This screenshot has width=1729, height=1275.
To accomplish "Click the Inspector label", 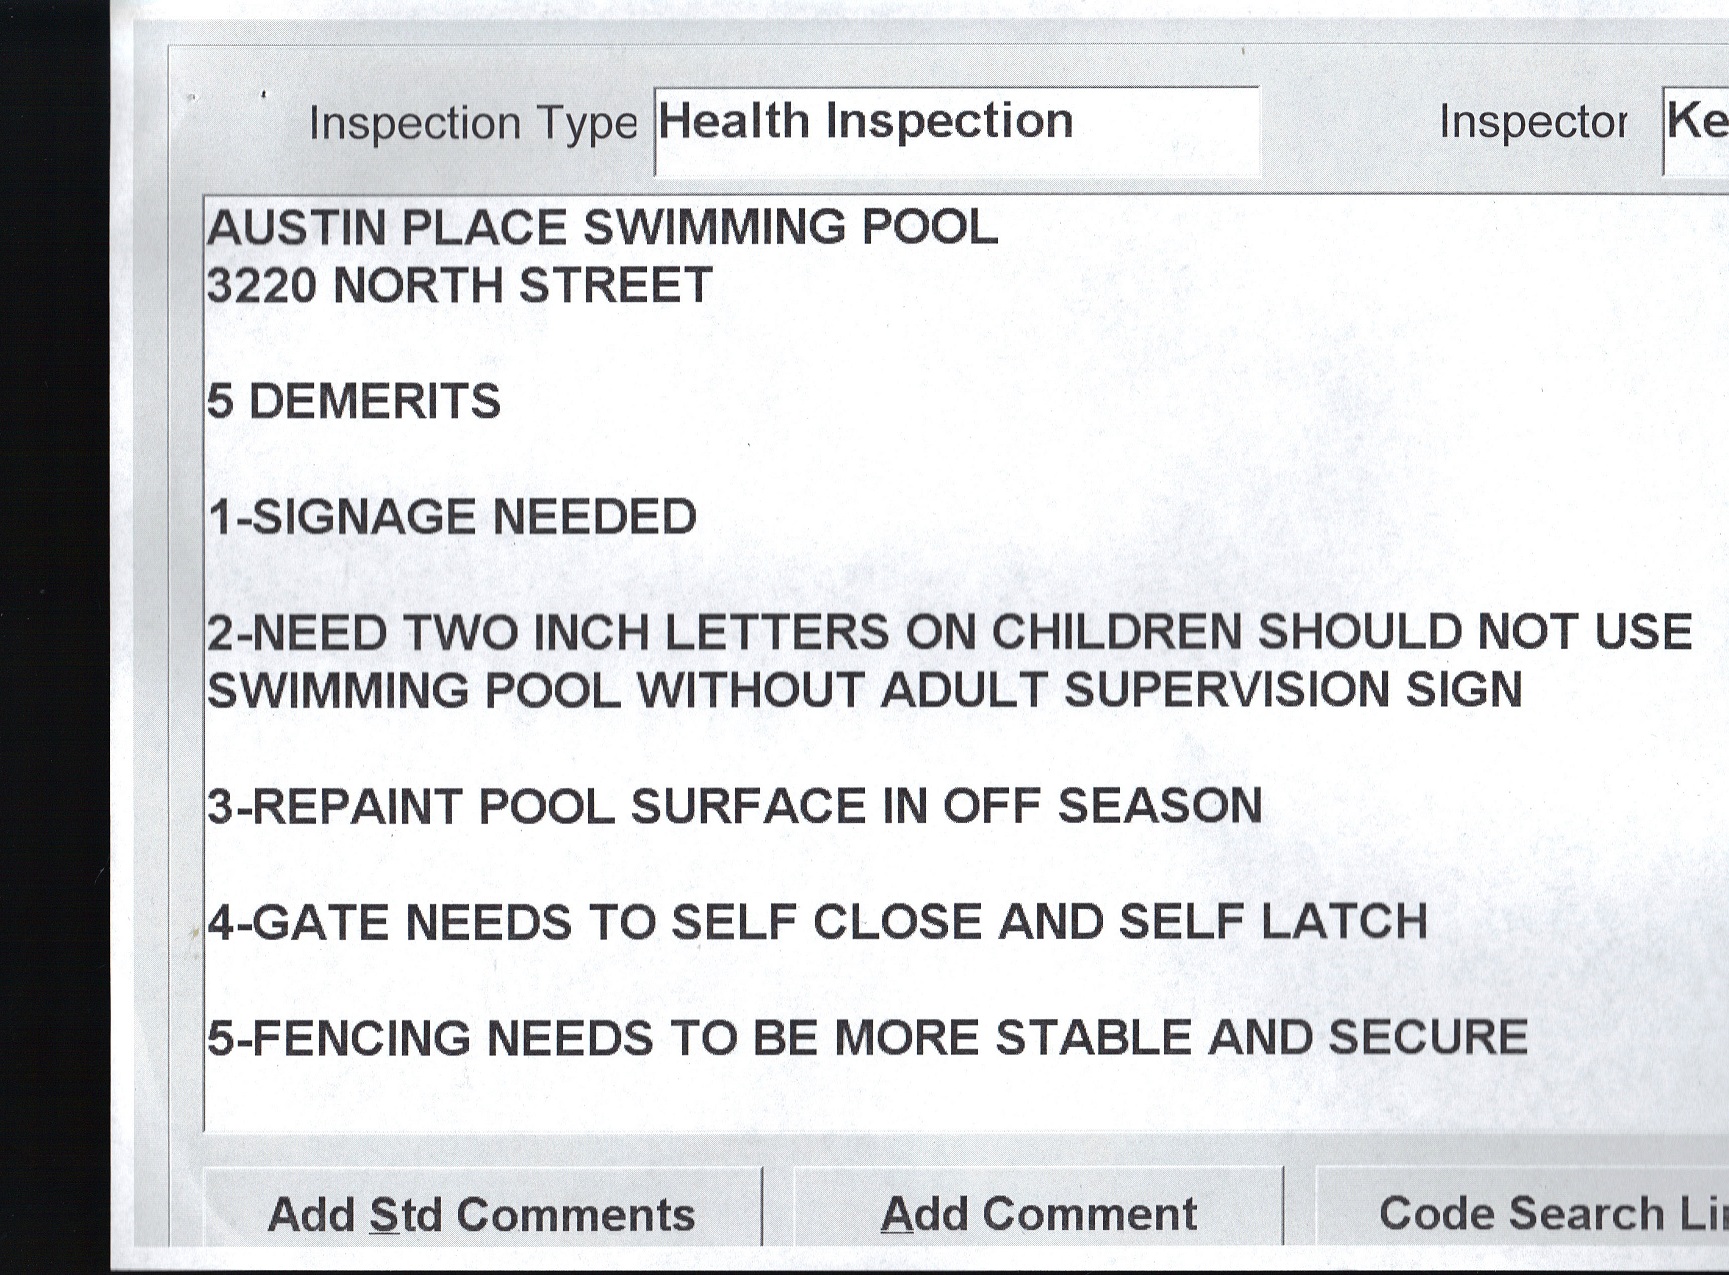I will pyautogui.click(x=1532, y=123).
